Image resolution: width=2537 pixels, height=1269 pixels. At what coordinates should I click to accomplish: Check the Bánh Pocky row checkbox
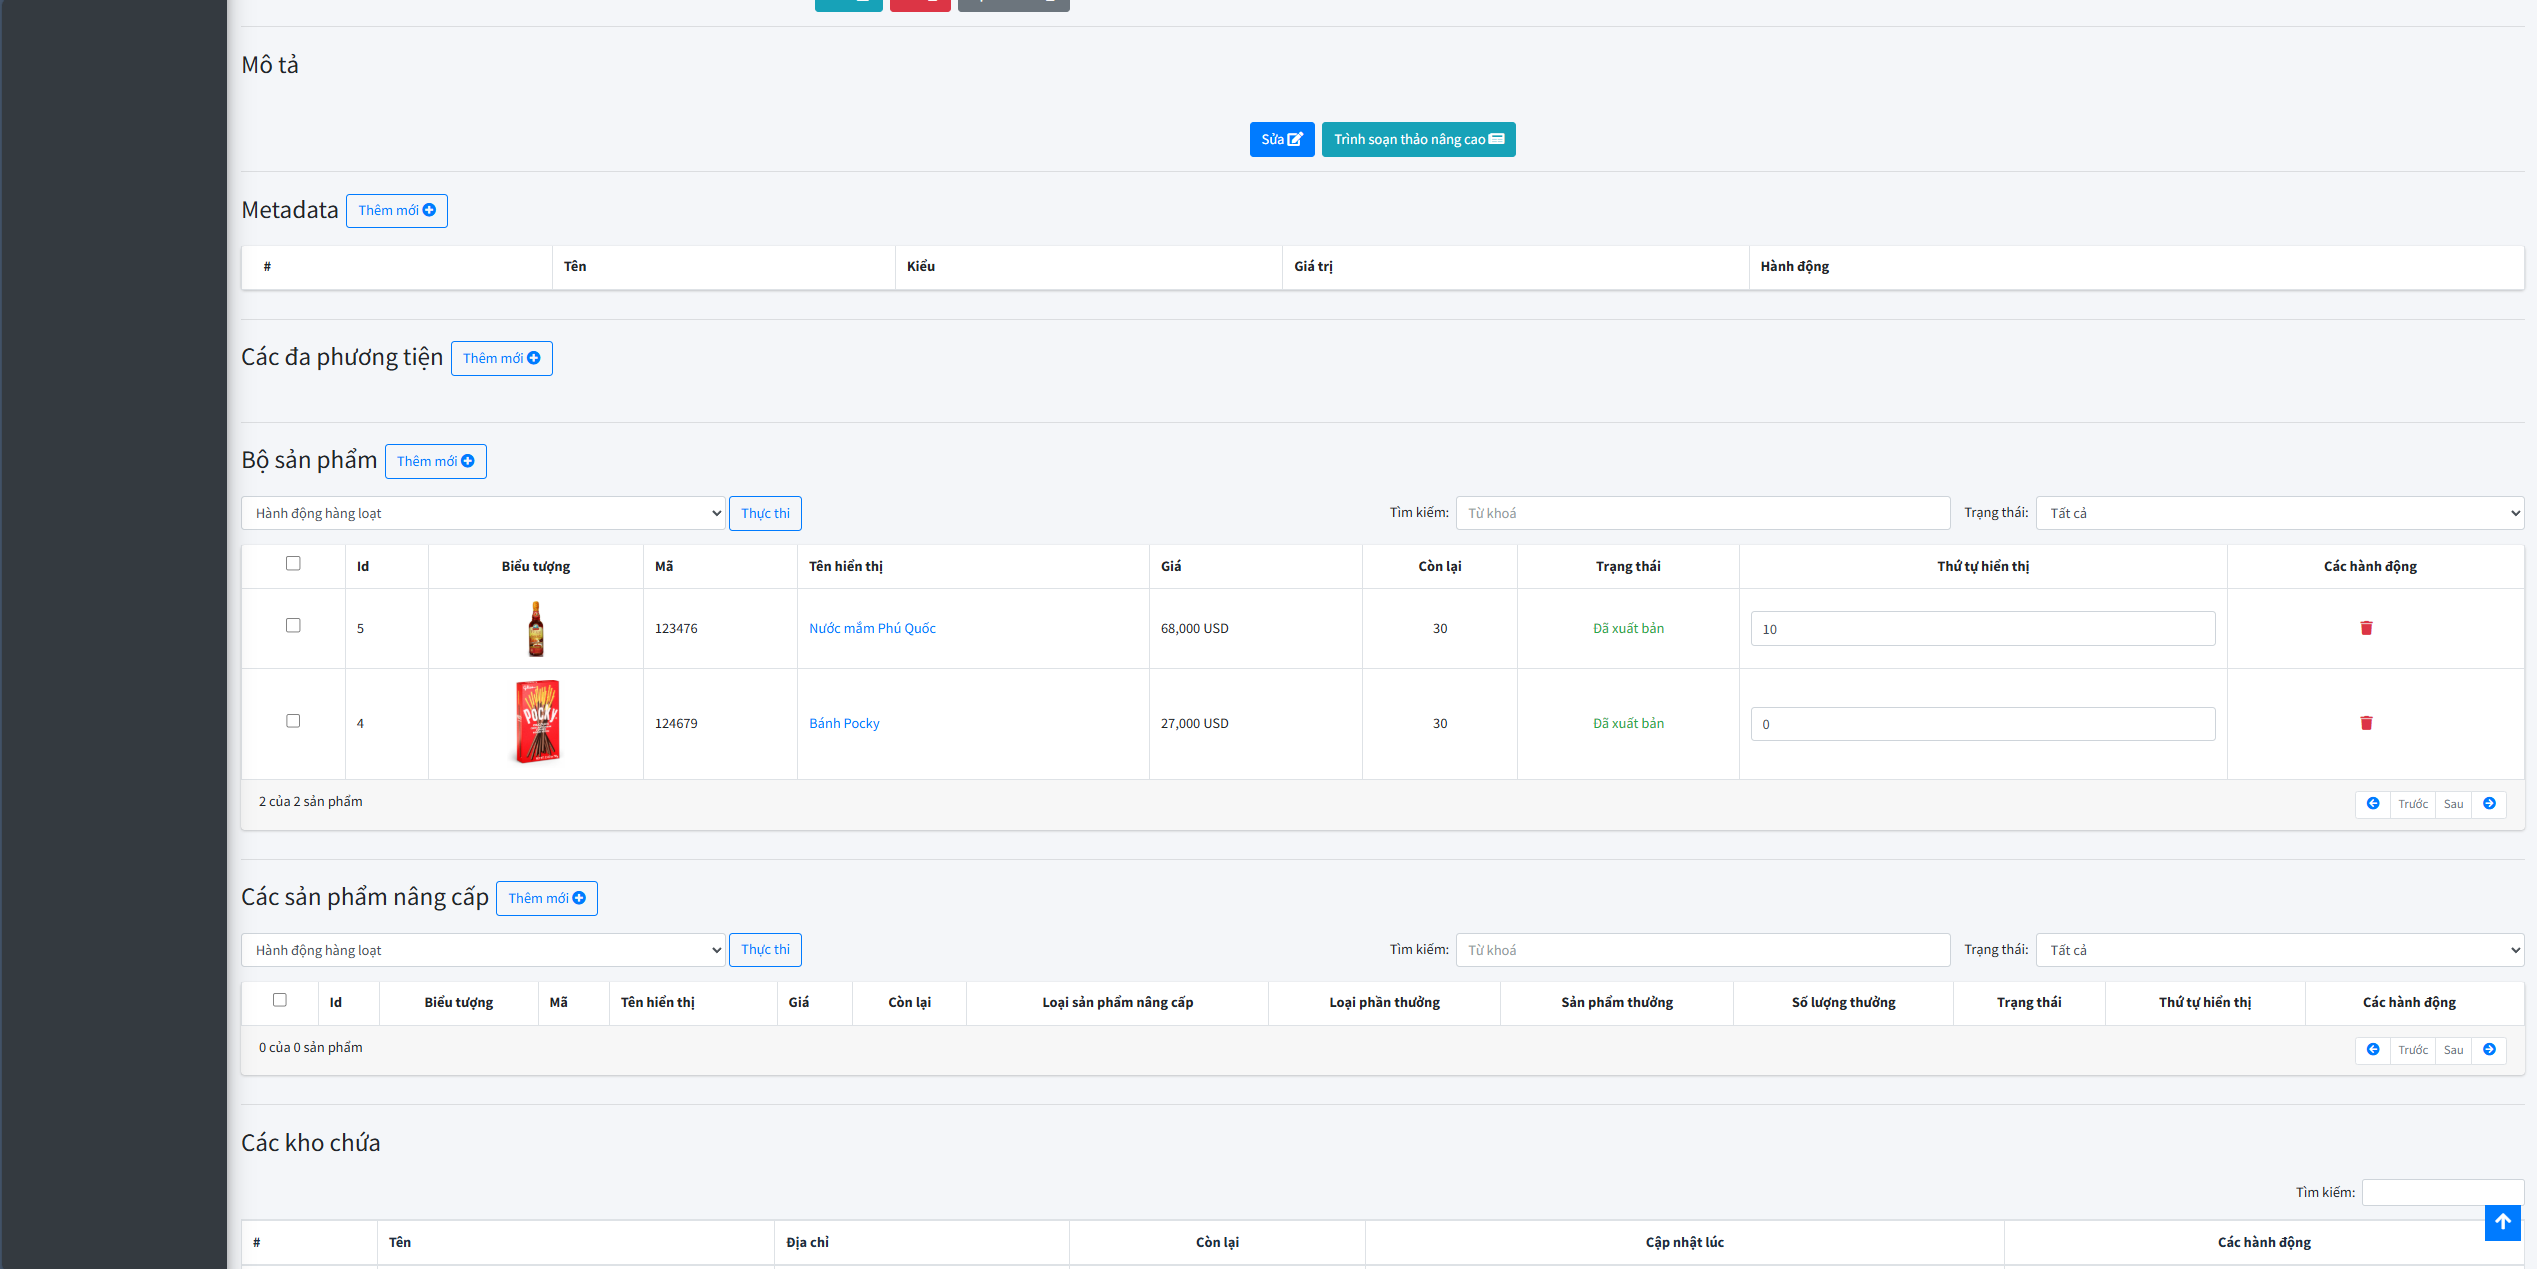(x=293, y=721)
